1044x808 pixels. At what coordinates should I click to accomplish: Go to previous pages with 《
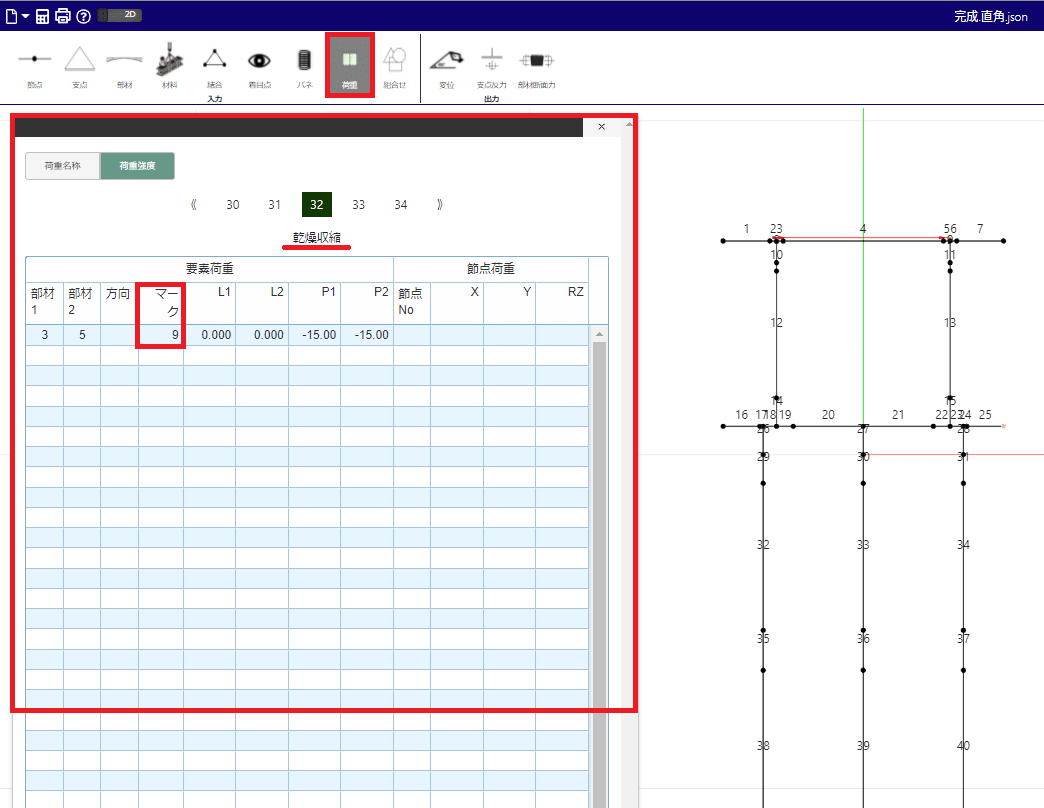(x=193, y=205)
